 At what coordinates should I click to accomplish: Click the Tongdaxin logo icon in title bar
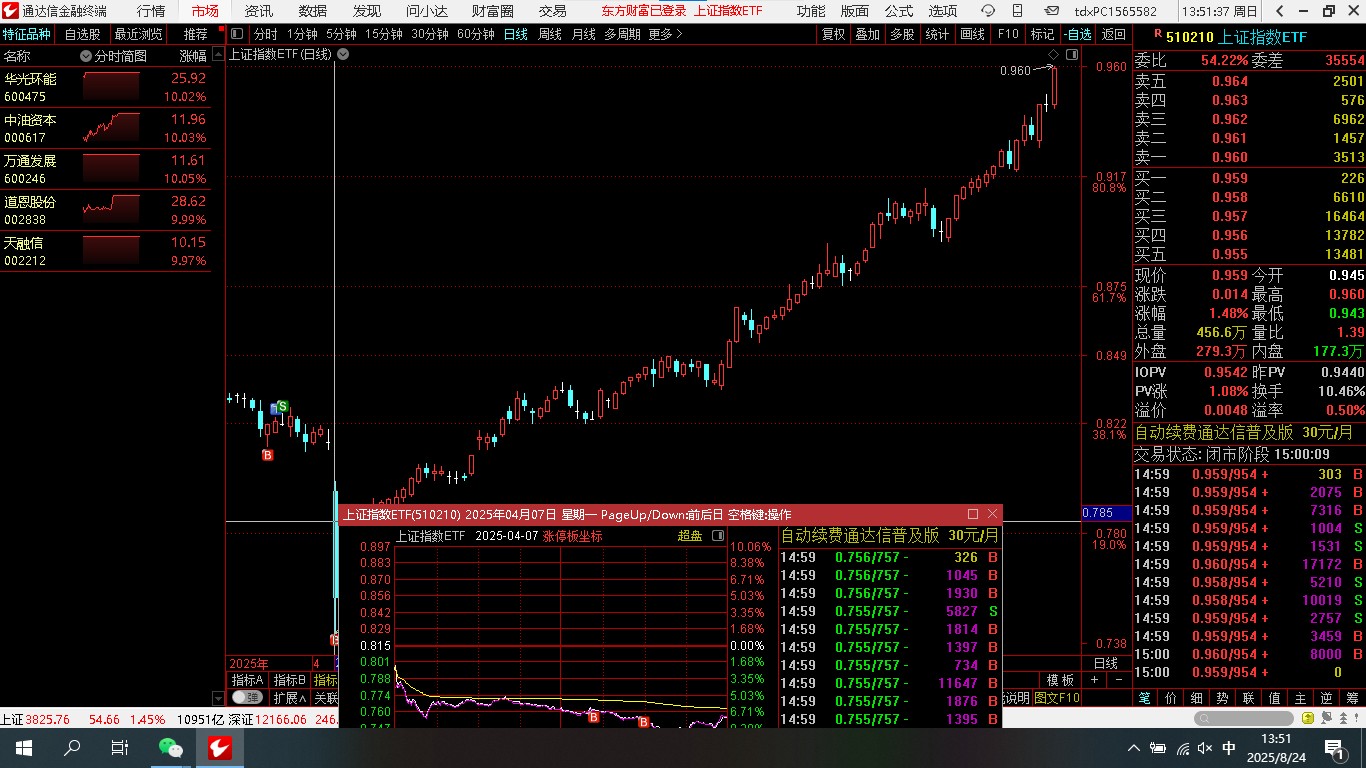pyautogui.click(x=11, y=11)
